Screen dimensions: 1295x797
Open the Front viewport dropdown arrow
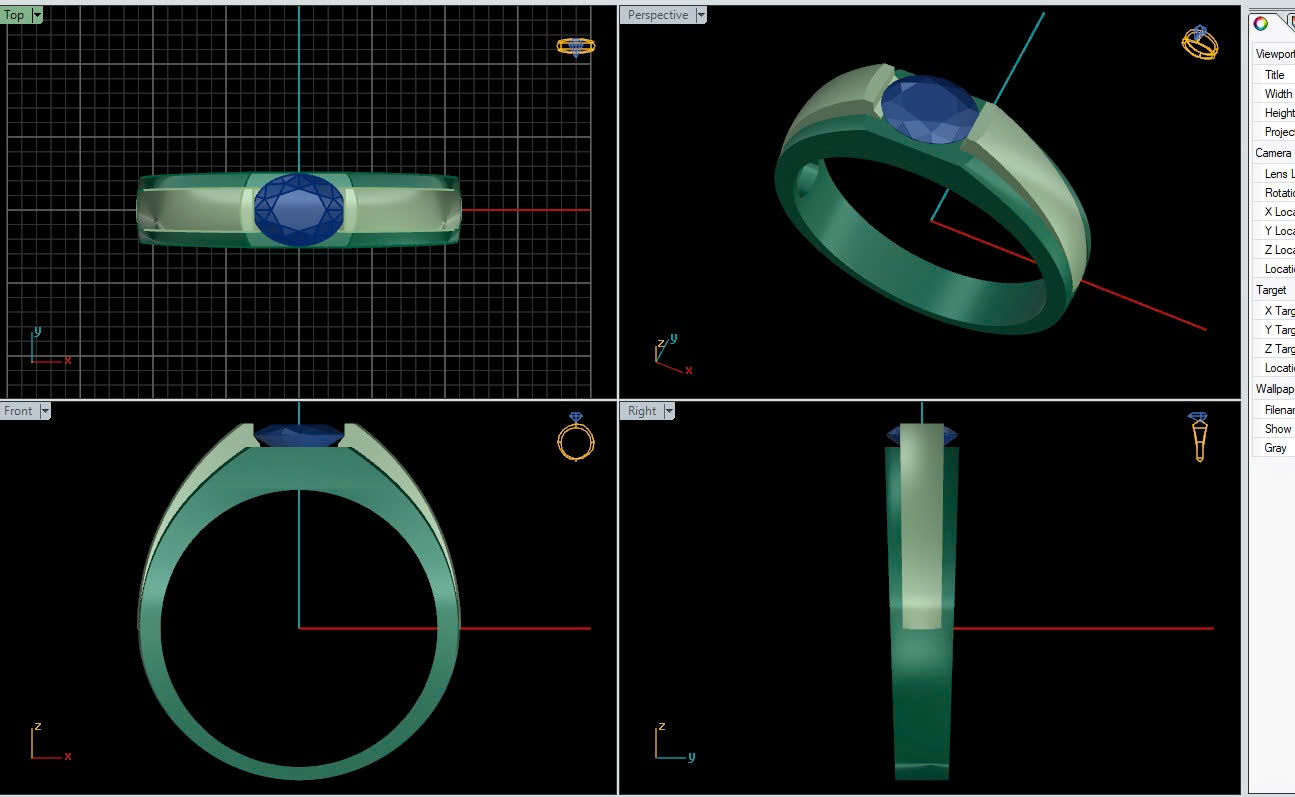[45, 411]
